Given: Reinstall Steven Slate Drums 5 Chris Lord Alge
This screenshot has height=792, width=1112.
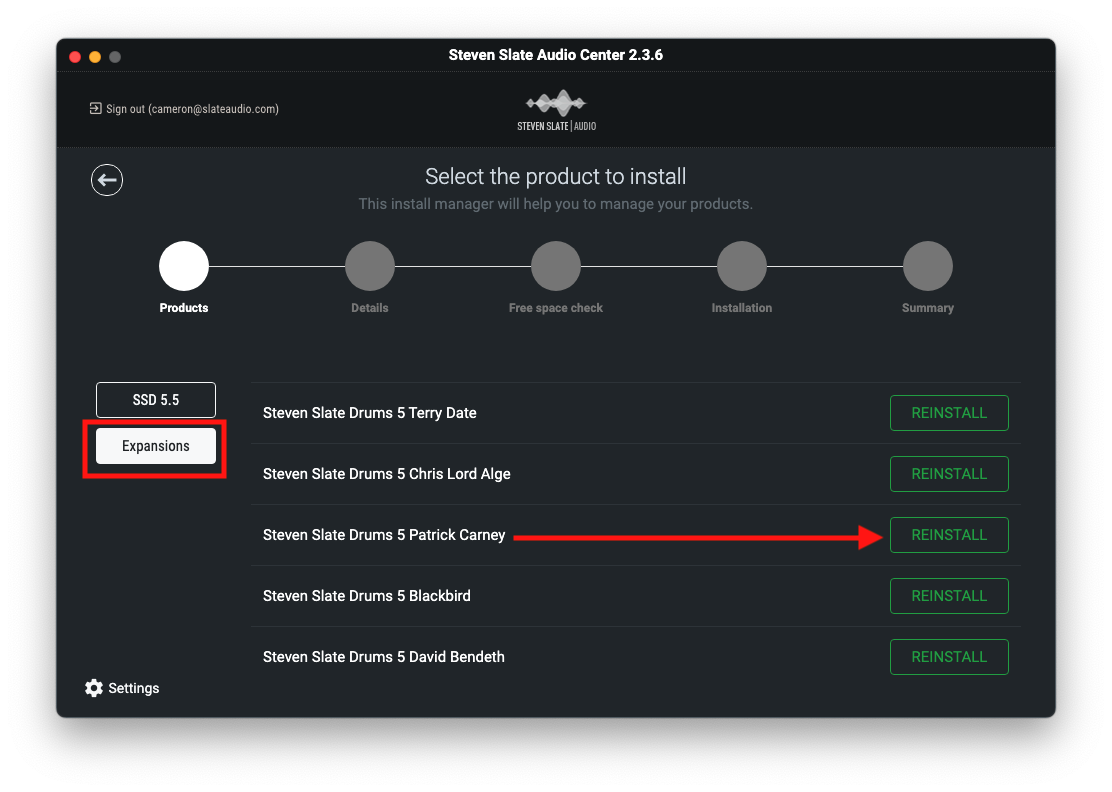Looking at the screenshot, I should click(949, 474).
